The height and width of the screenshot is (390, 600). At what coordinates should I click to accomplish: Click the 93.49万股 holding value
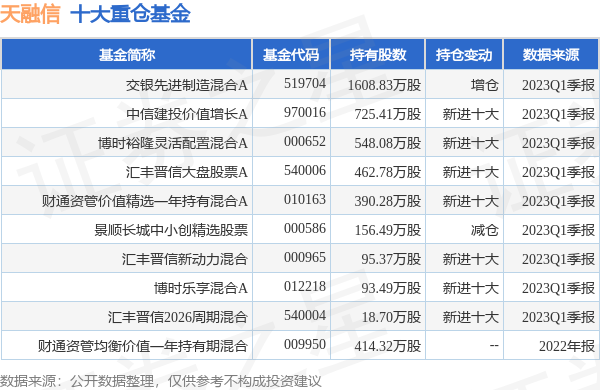(x=391, y=288)
